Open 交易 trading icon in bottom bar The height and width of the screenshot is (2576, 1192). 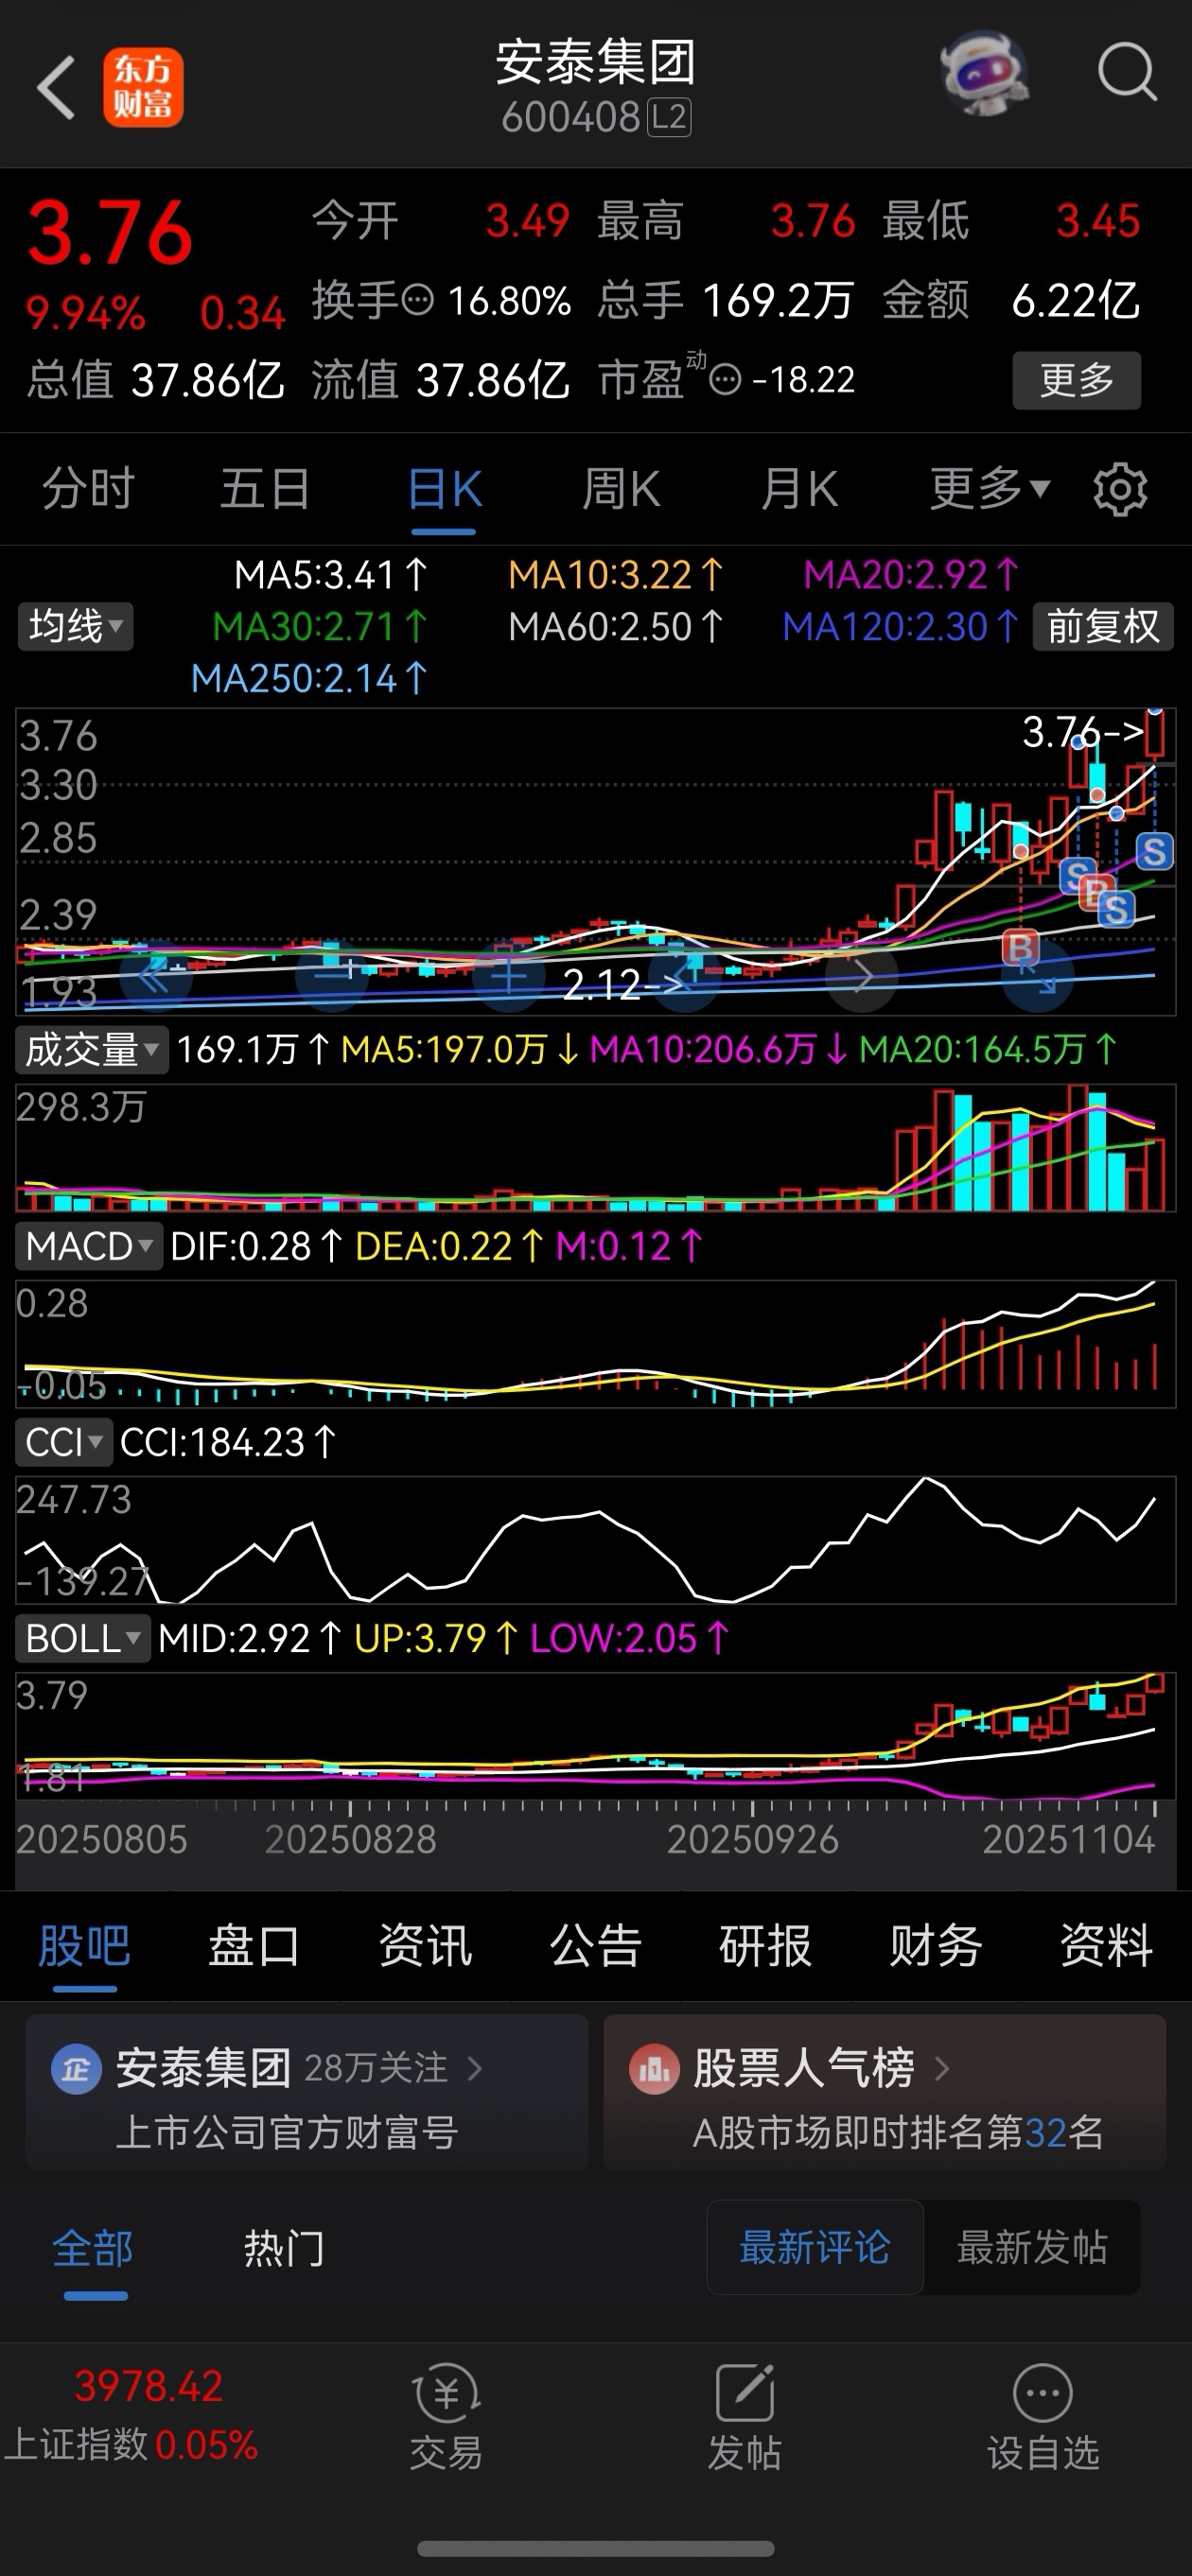(x=446, y=2417)
